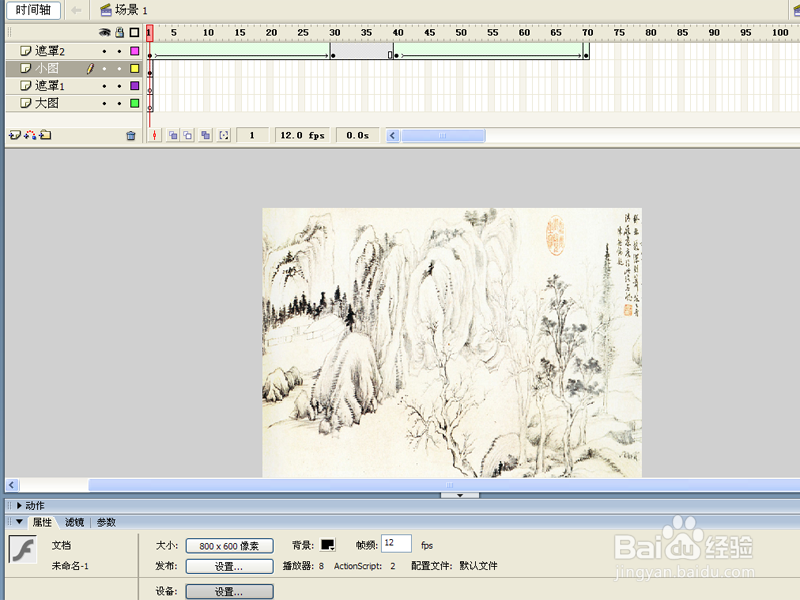Click the red playhead at frame 1
Viewport: 800px width, 600px height.
pyautogui.click(x=149, y=33)
